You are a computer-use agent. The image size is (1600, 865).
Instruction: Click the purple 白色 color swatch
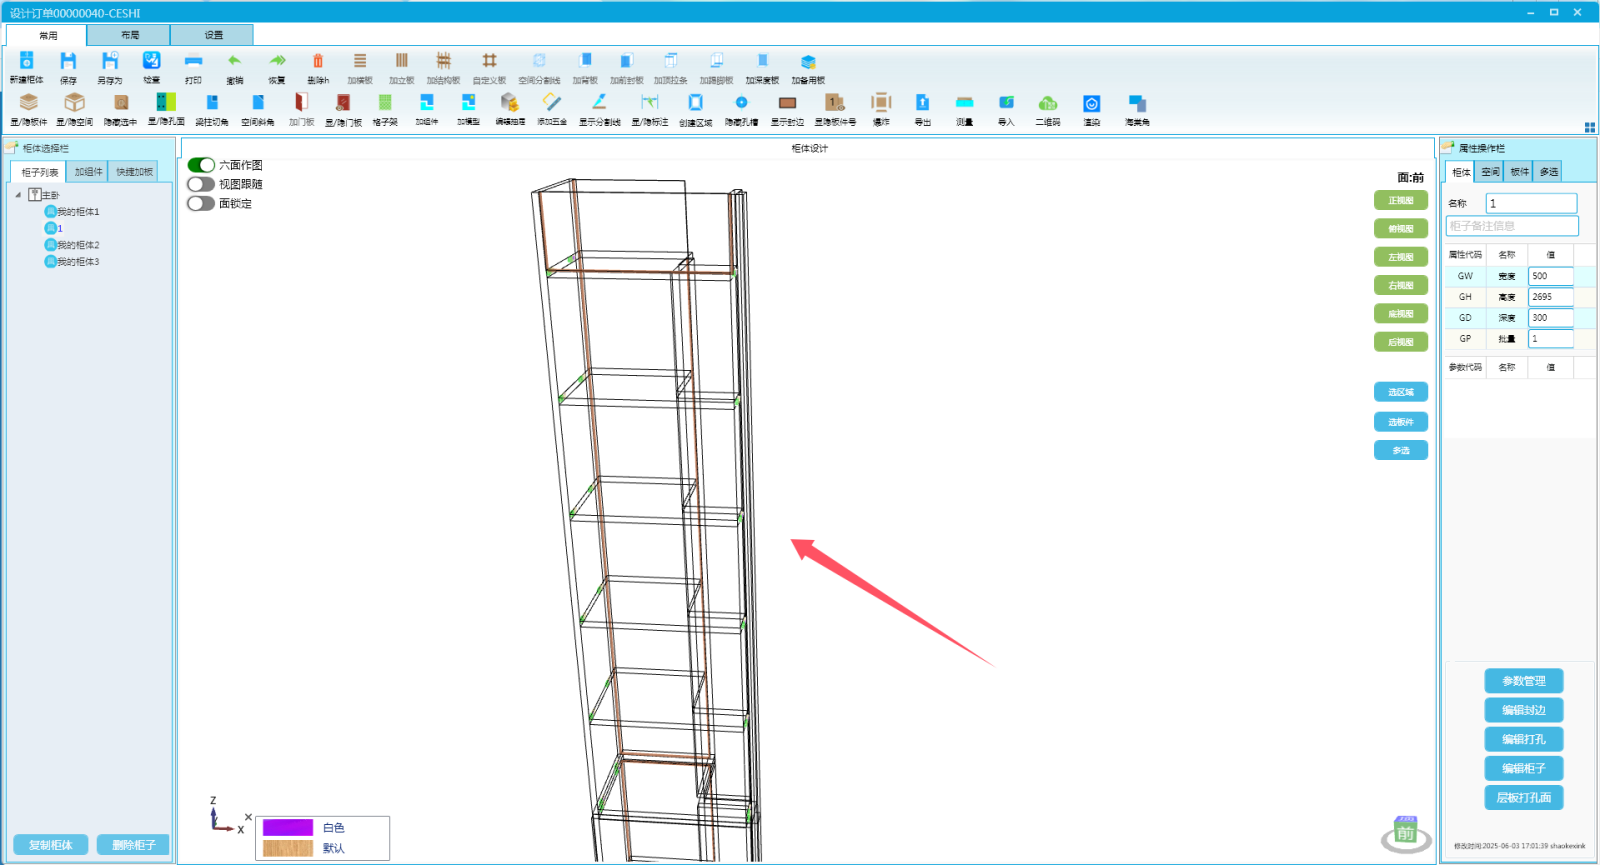point(288,827)
